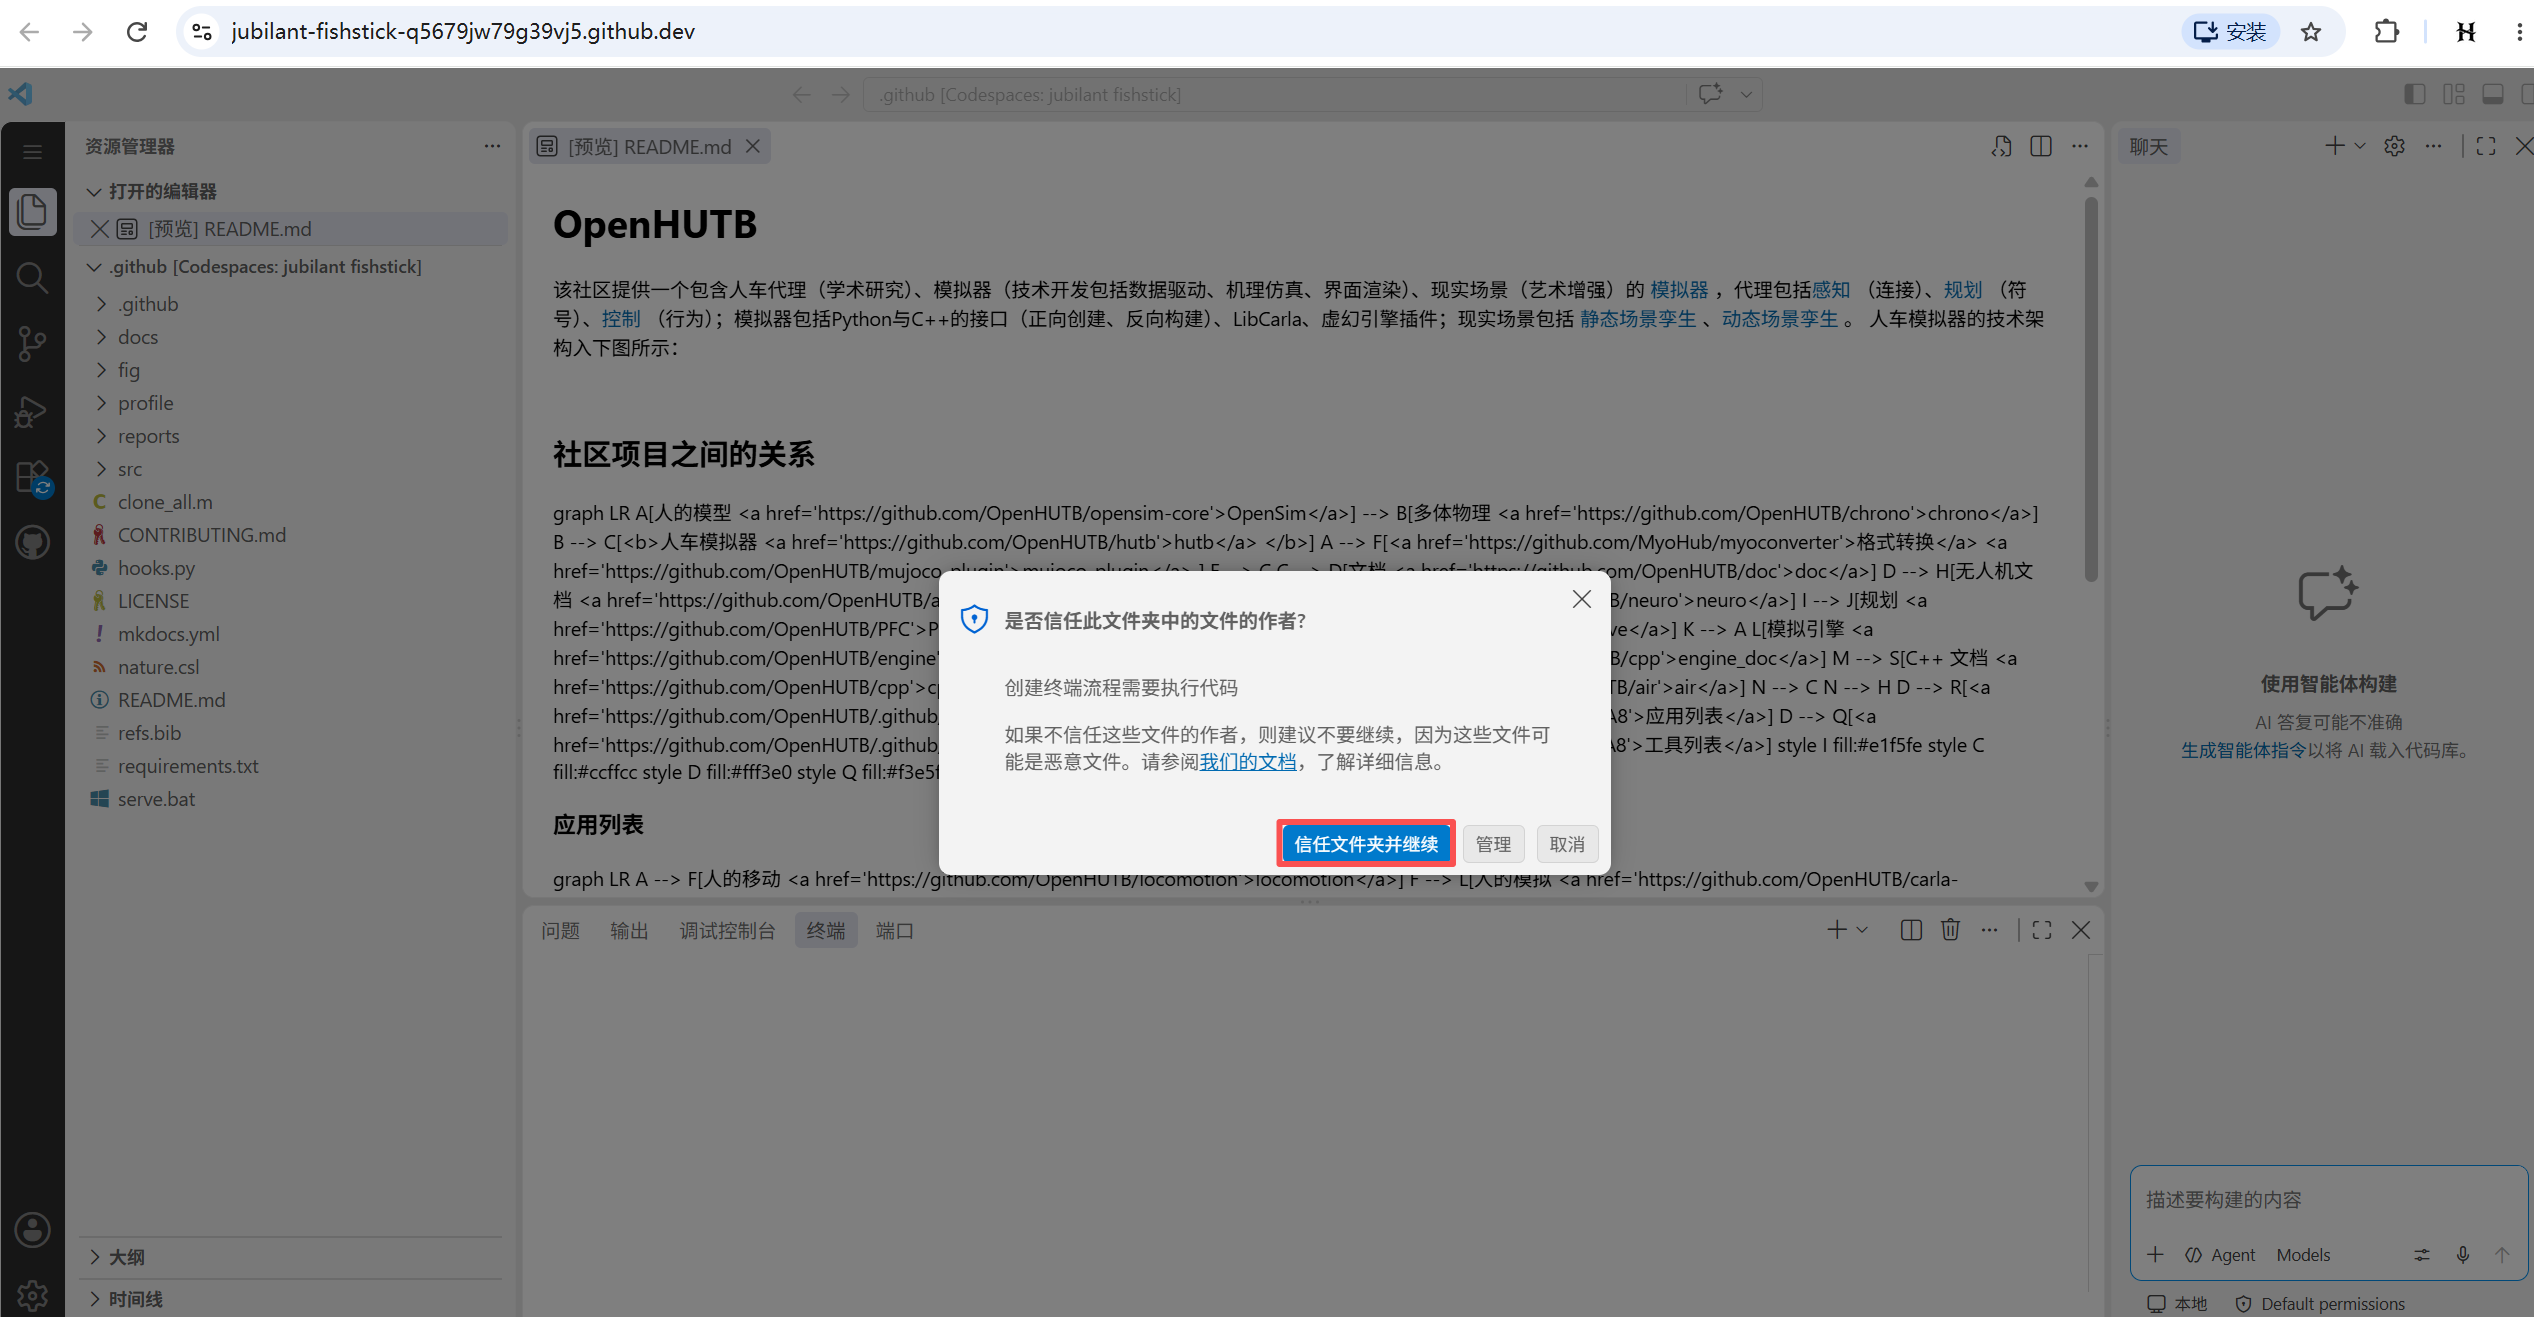Open chat settings gear icon

[2394, 147]
